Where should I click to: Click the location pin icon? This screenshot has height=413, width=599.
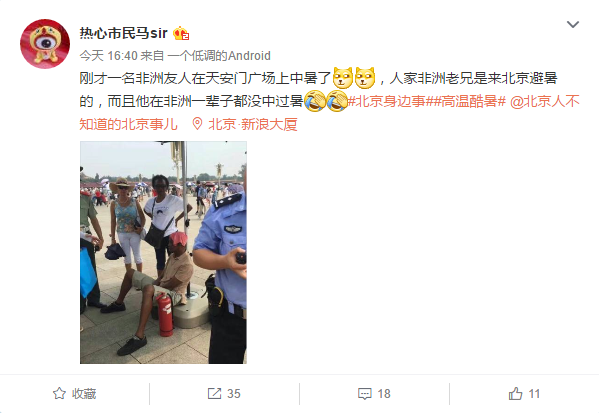click(x=197, y=124)
